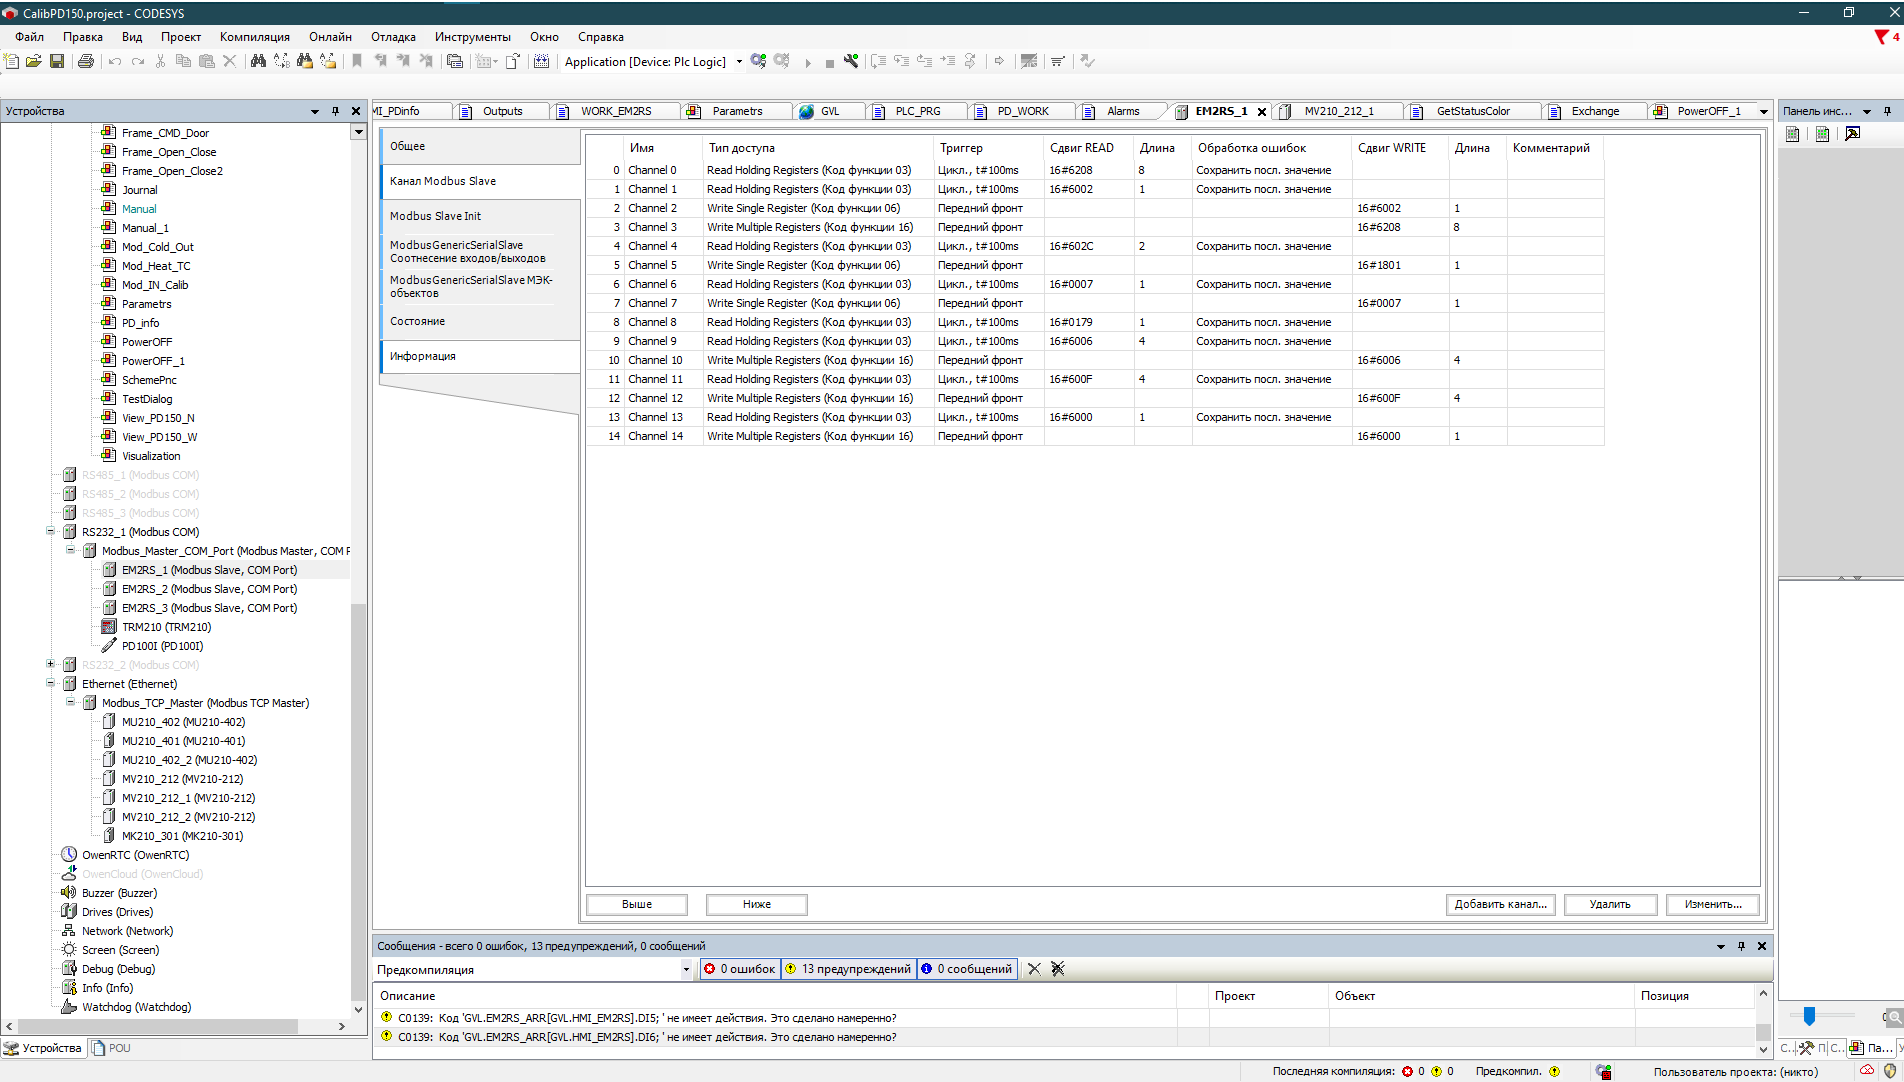Collapse the Modbus_TCP_Master node
The height and width of the screenshot is (1082, 1904).
pos(70,703)
